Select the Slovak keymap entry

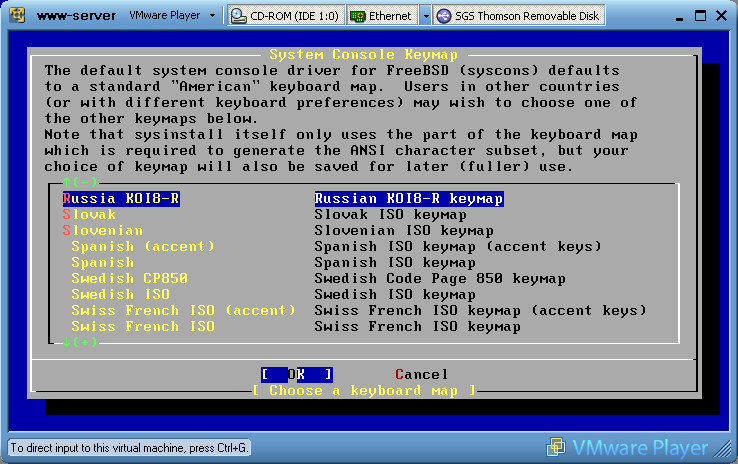pos(89,215)
